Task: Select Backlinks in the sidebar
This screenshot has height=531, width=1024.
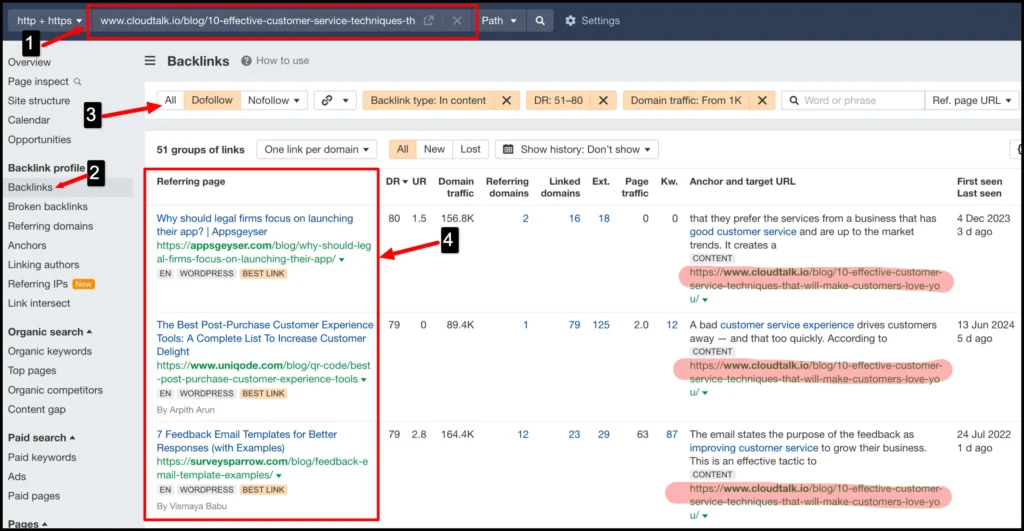Action: [x=30, y=187]
